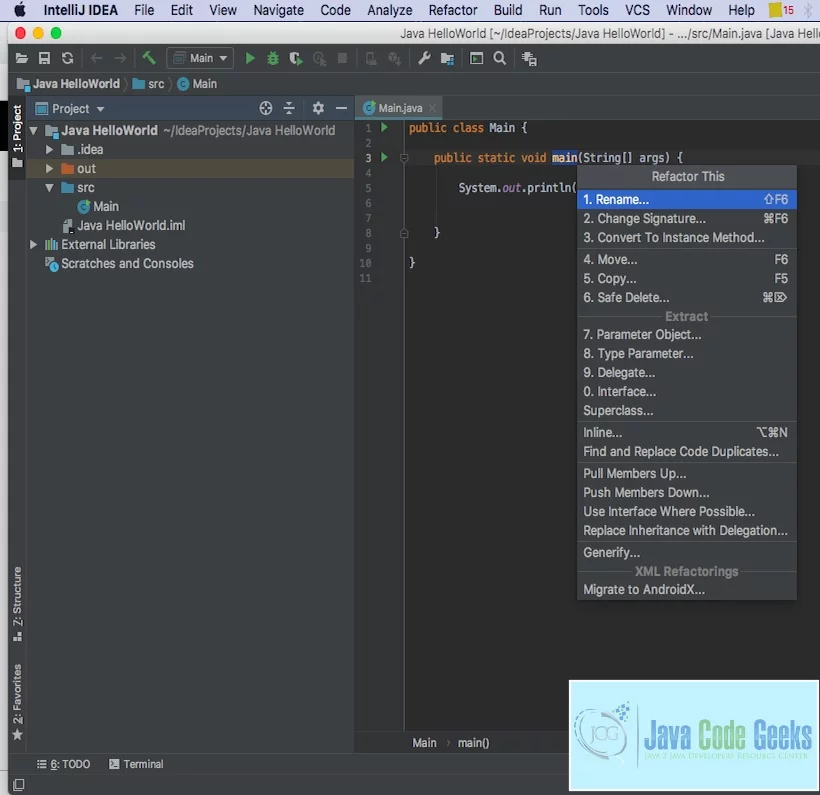Choose Change Signature... option
This screenshot has height=795, width=820.
686,218
